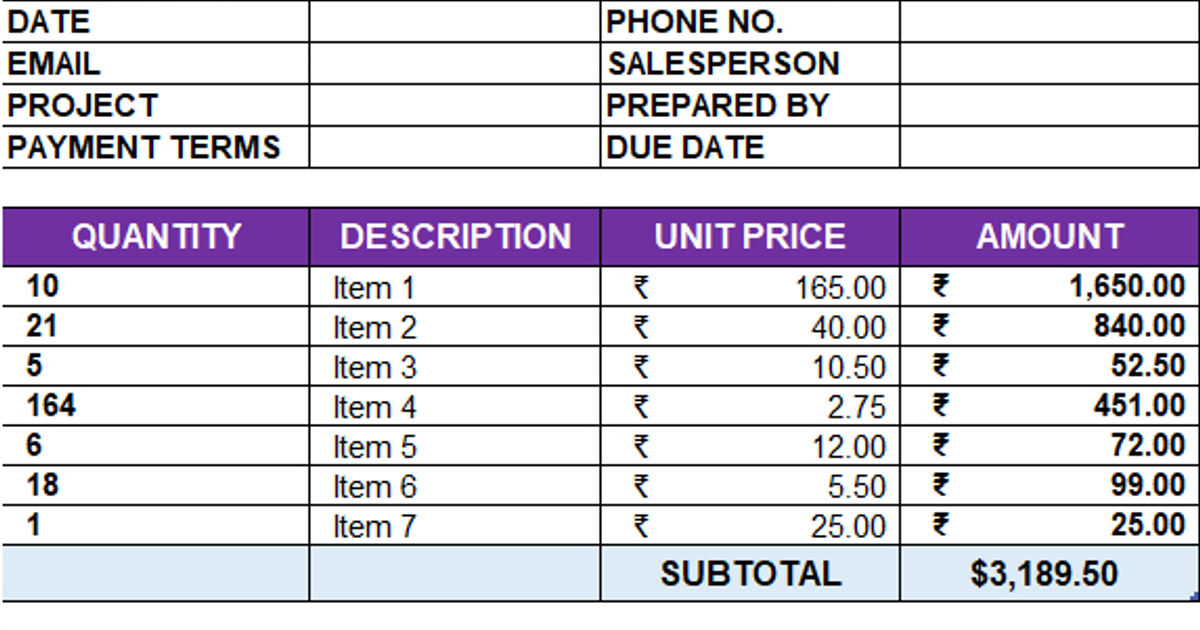Click the blank PREPARED BY value cell
1200x630 pixels.
[1049, 105]
